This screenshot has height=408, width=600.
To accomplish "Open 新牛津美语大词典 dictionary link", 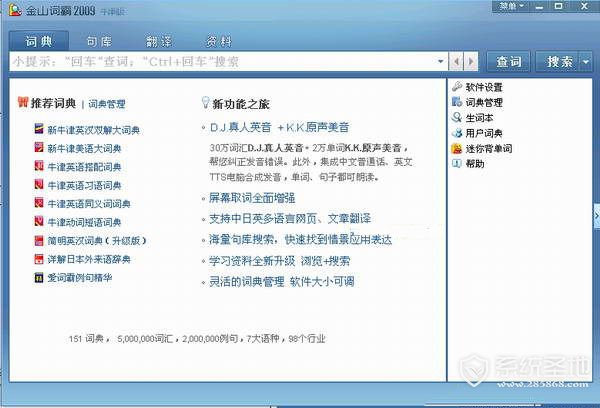I will tap(84, 149).
